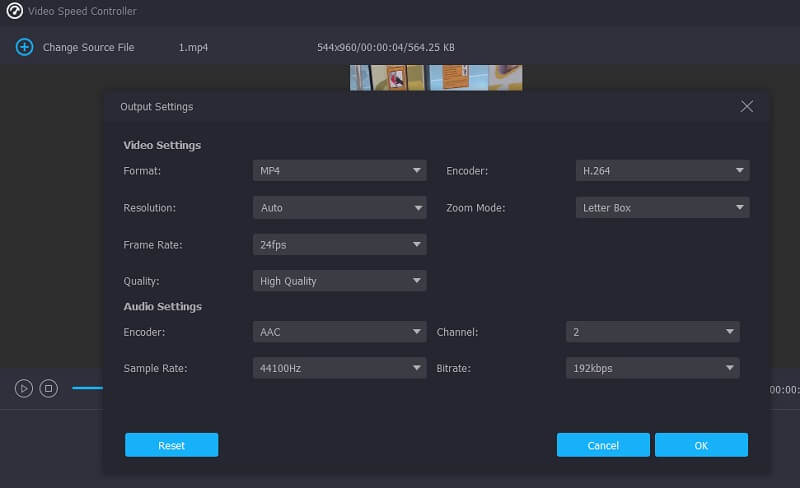Expand the Channel dropdown set to 2
The image size is (800, 488).
pos(652,331)
